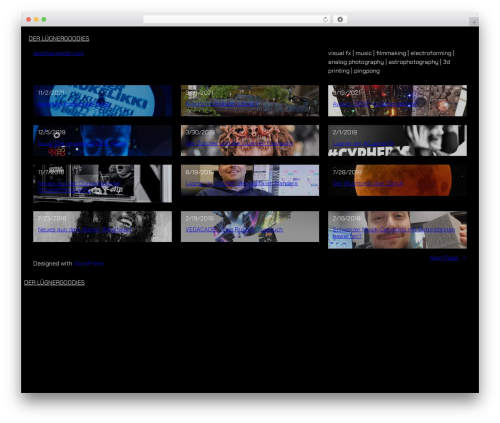The image size is (500, 423).
Task: Open the post link dated 8/19/2018
Action: click(x=241, y=183)
